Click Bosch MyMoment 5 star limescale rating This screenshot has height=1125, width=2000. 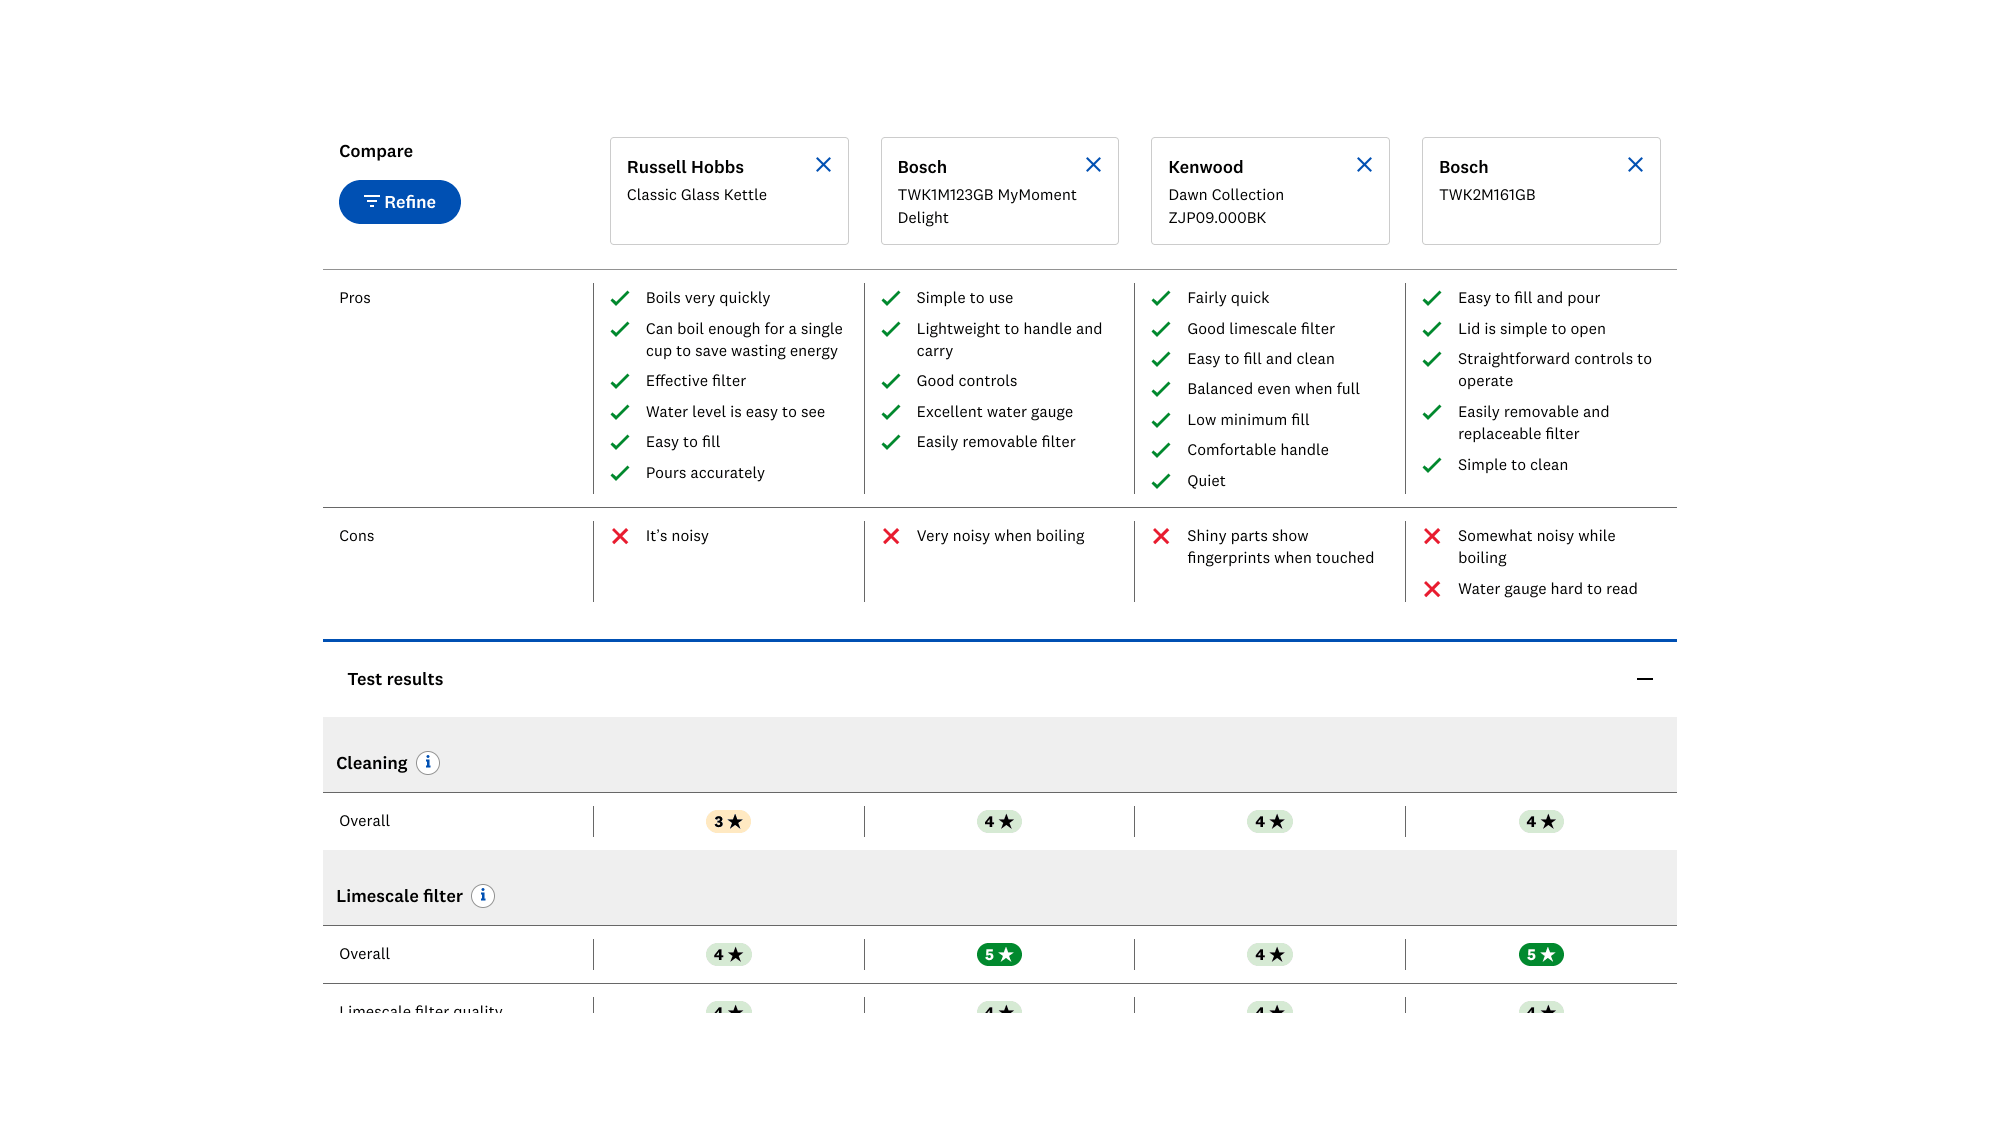999,955
